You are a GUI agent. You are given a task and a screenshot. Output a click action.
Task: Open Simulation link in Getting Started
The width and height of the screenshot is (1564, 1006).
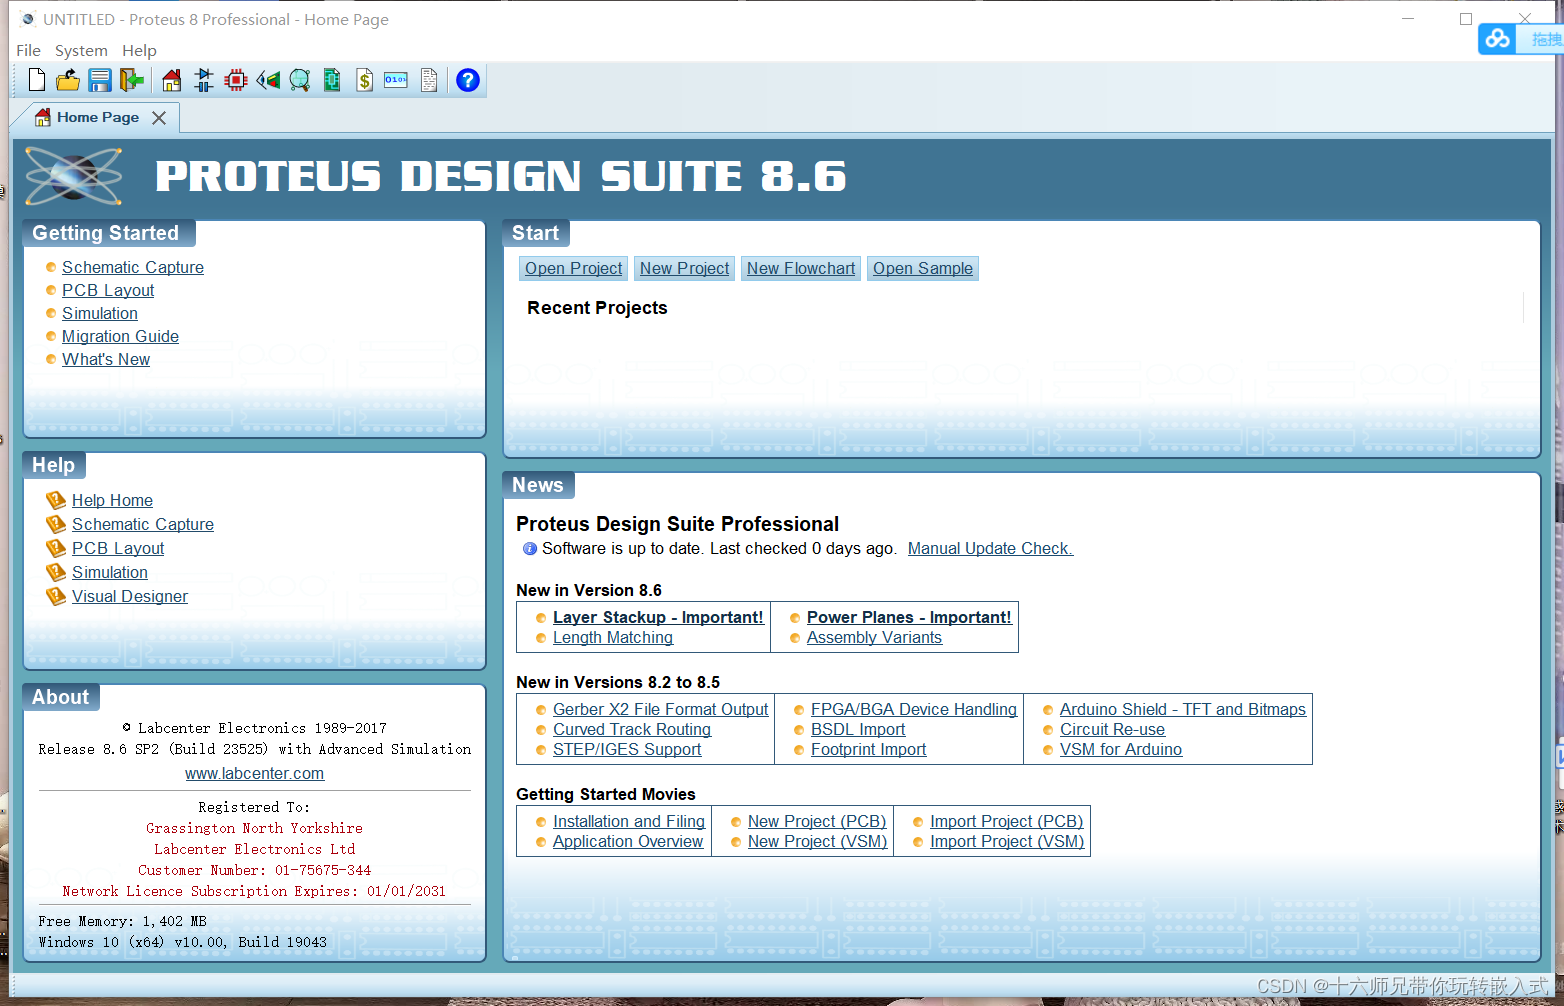click(100, 313)
